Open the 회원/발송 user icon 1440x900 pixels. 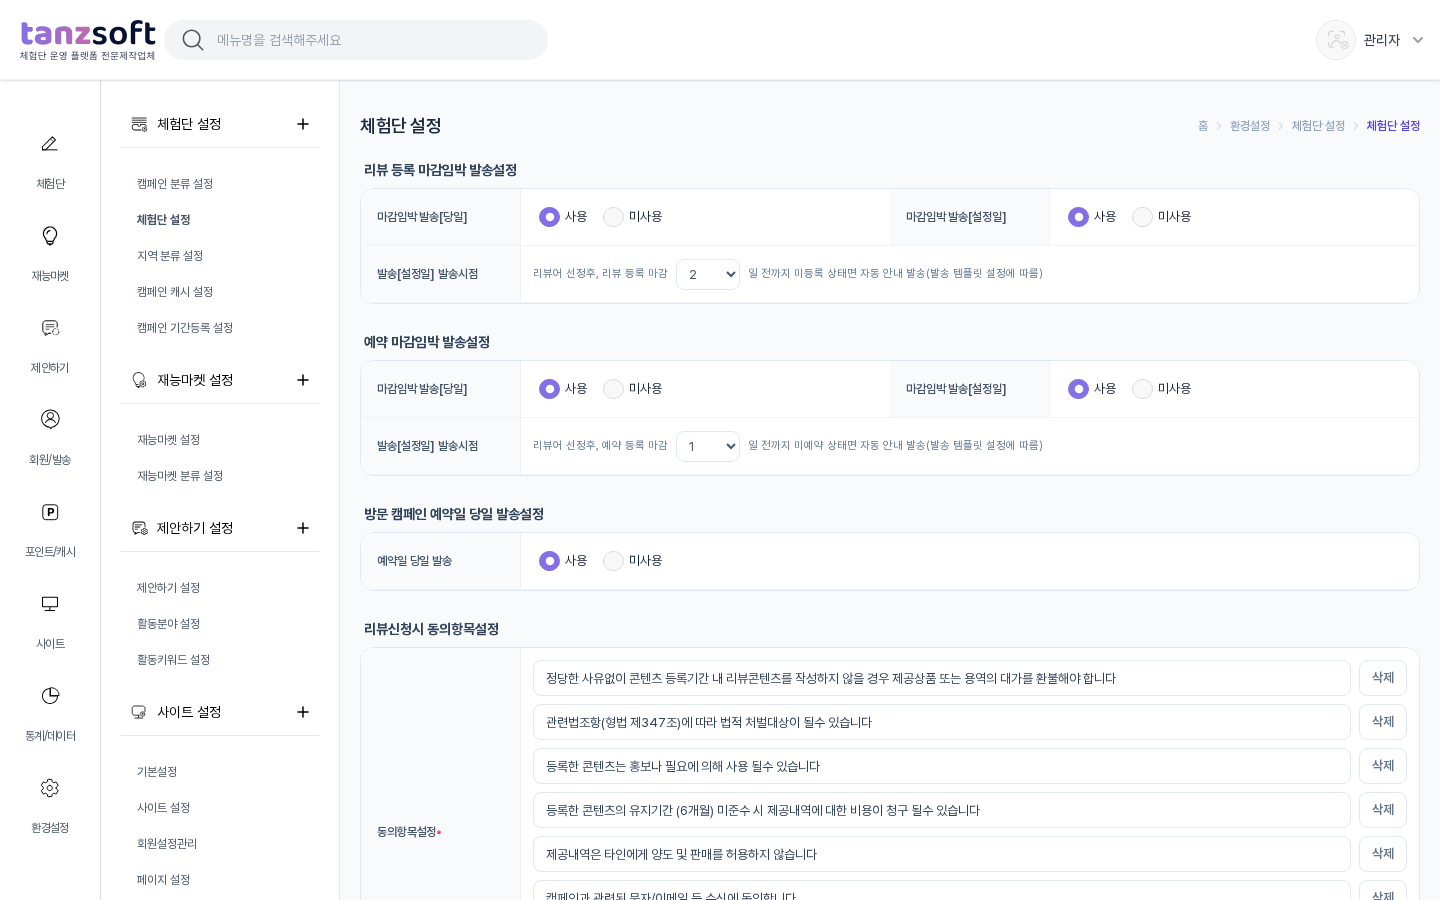(x=49, y=419)
